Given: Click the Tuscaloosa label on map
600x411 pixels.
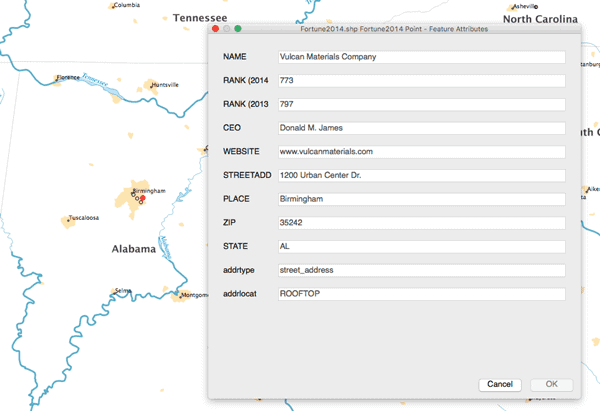Looking at the screenshot, I should pyautogui.click(x=84, y=218).
